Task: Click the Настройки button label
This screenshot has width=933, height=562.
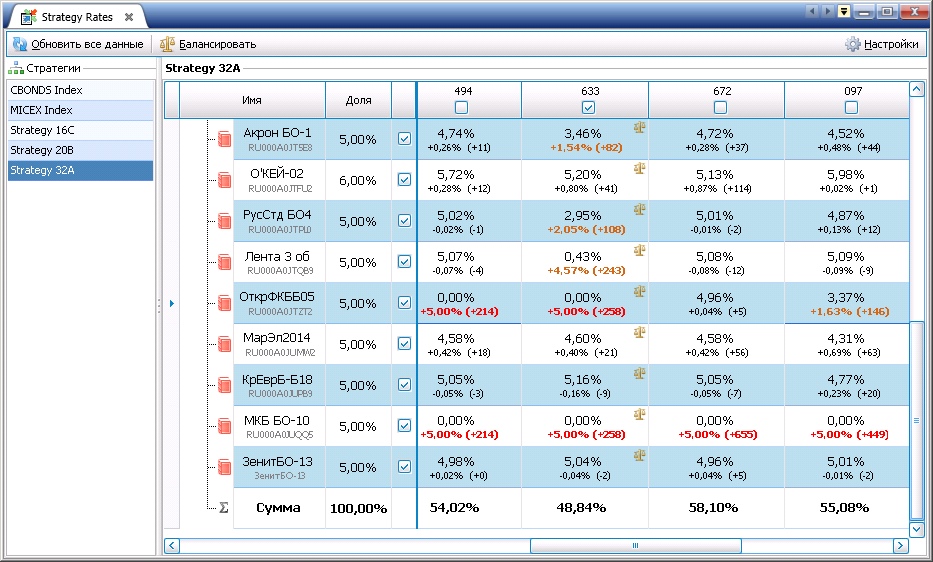Action: coord(891,44)
